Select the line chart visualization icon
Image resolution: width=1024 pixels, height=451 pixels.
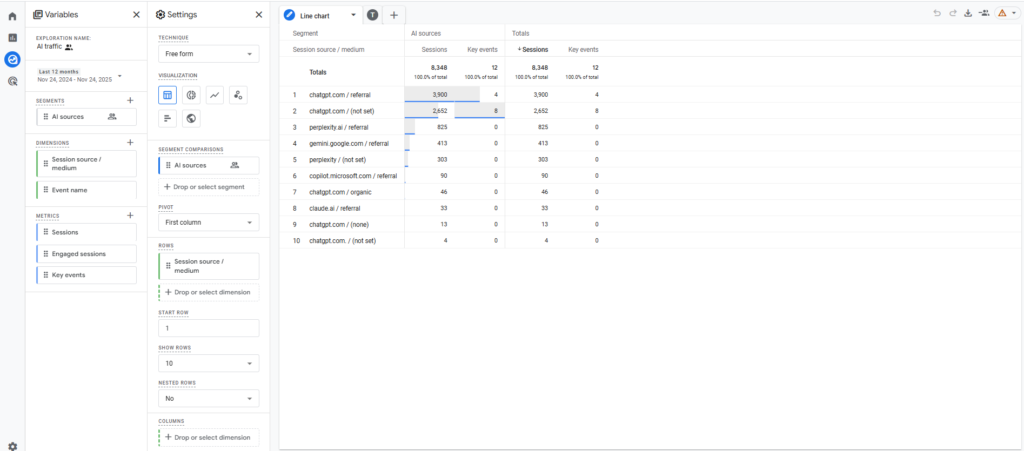(214, 95)
